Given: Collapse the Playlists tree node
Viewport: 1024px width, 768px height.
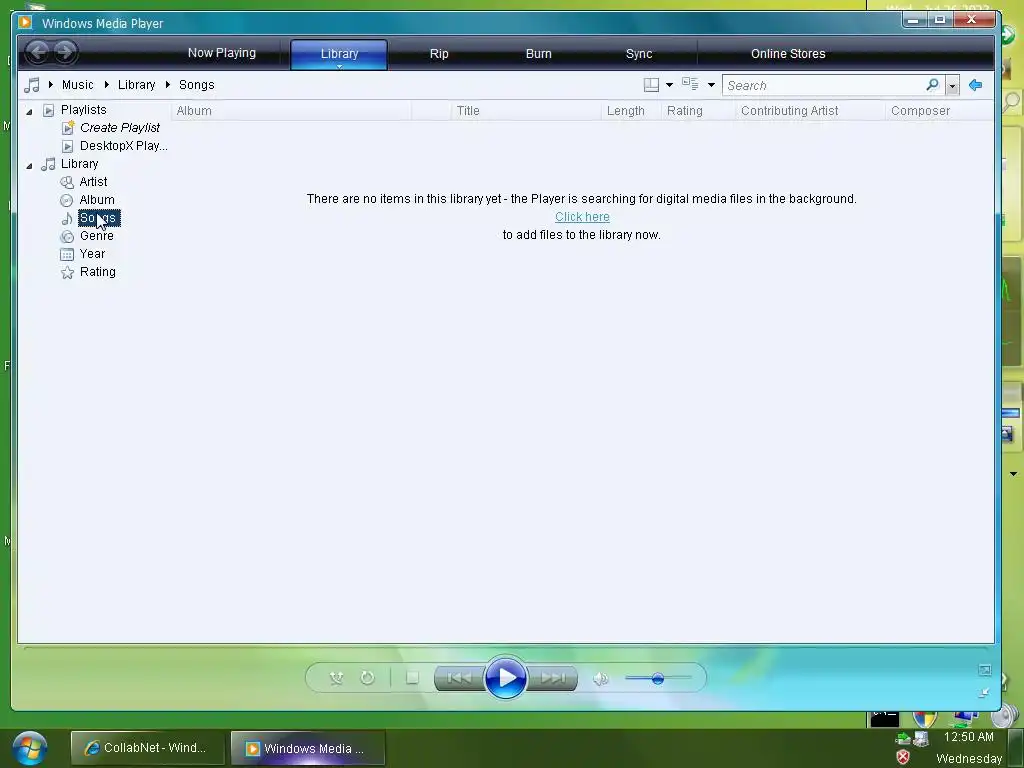Looking at the screenshot, I should (x=29, y=112).
